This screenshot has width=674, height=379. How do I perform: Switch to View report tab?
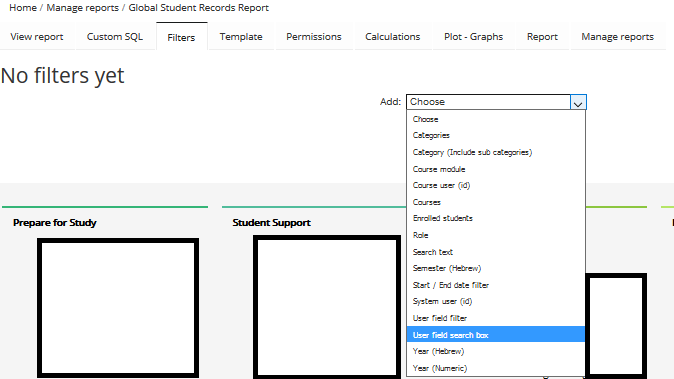(37, 37)
